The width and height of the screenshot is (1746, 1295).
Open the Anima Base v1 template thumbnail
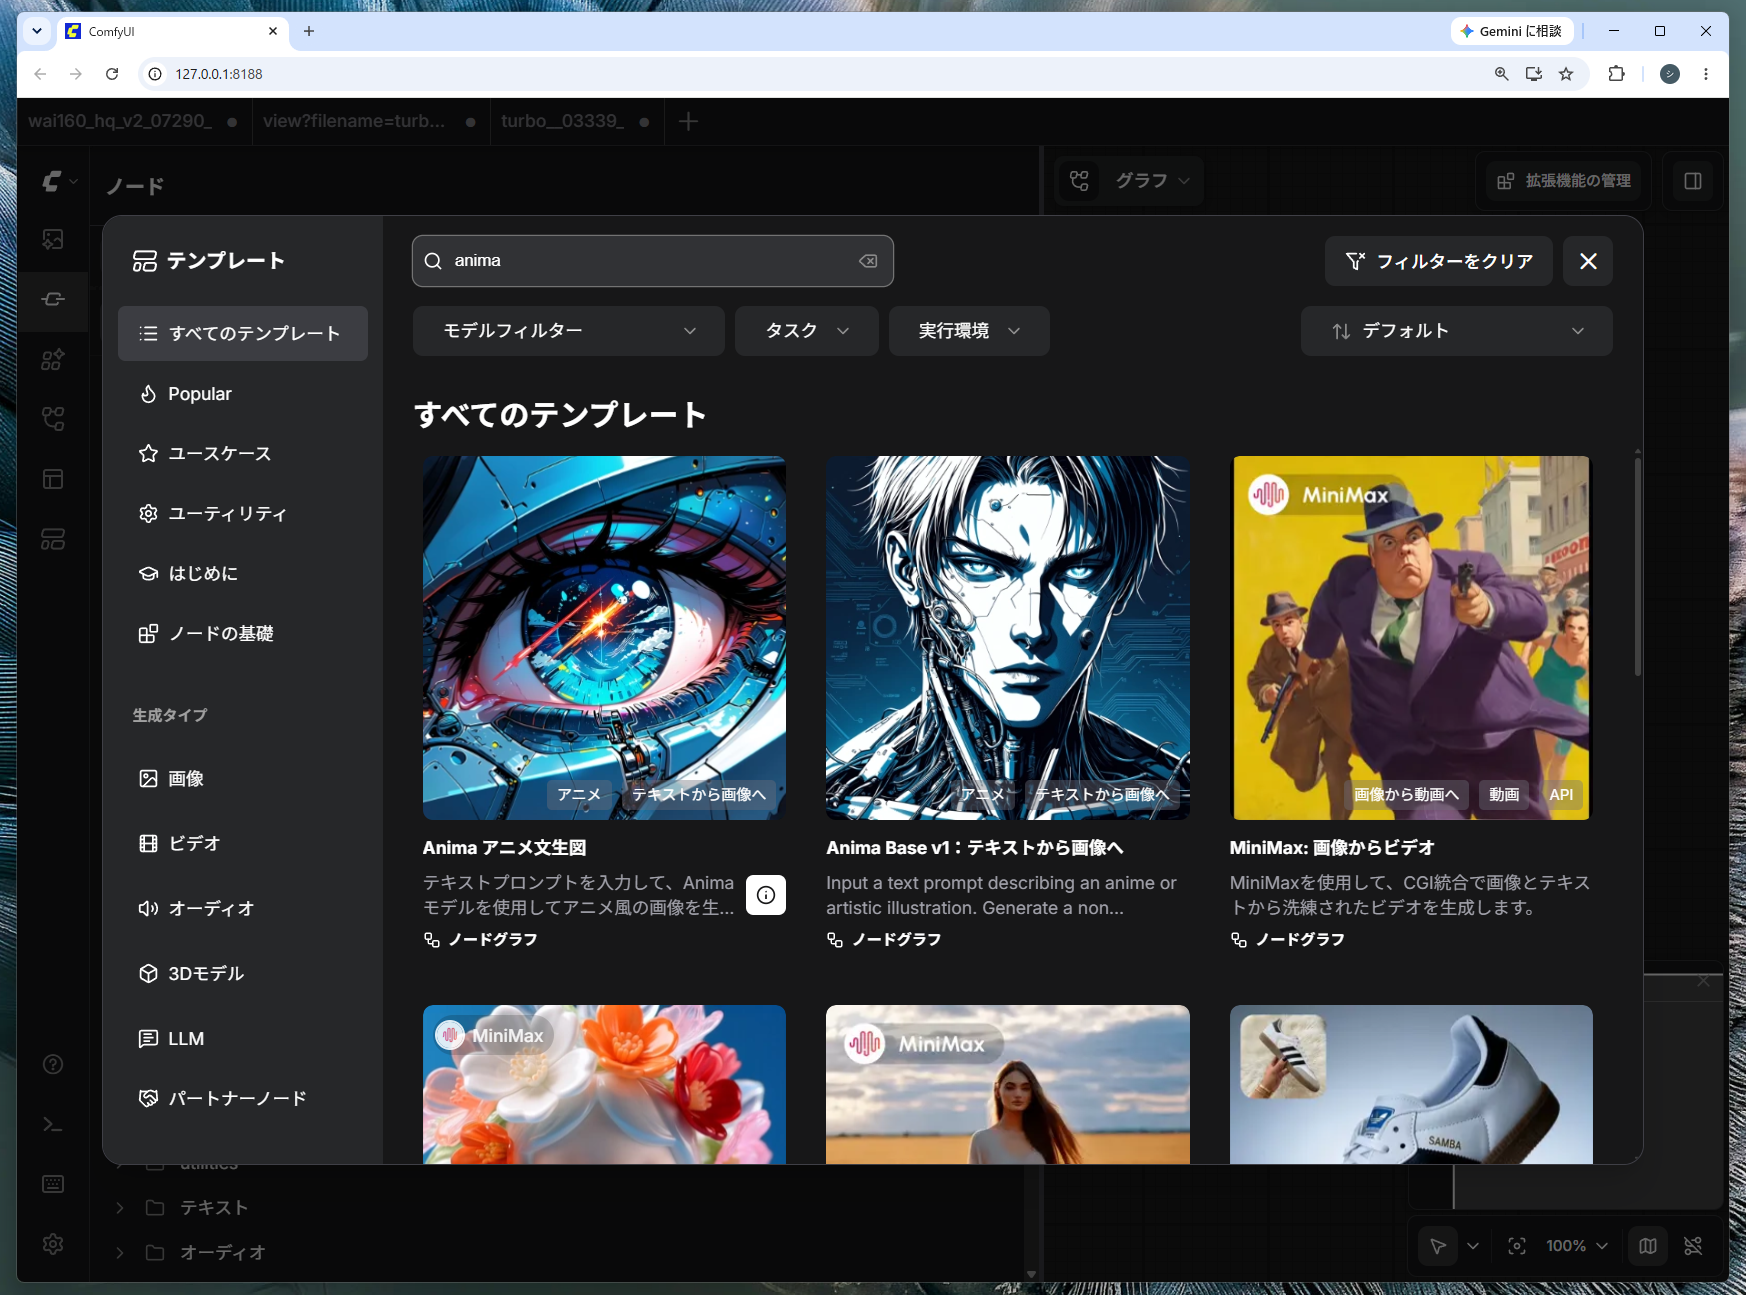point(1008,638)
